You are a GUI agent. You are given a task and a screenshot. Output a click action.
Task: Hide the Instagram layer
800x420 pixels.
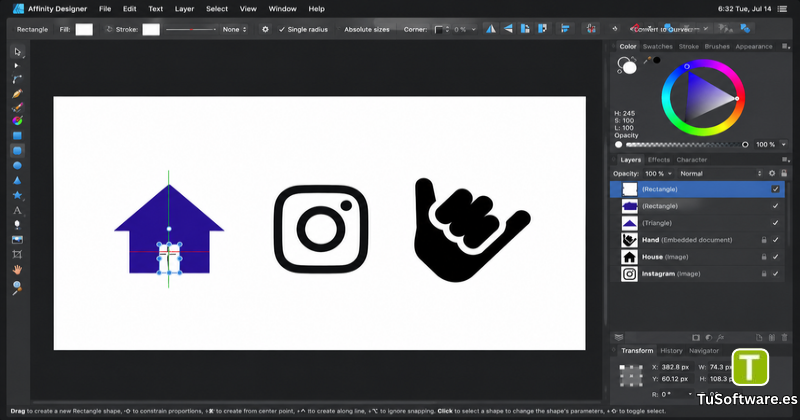(776, 274)
